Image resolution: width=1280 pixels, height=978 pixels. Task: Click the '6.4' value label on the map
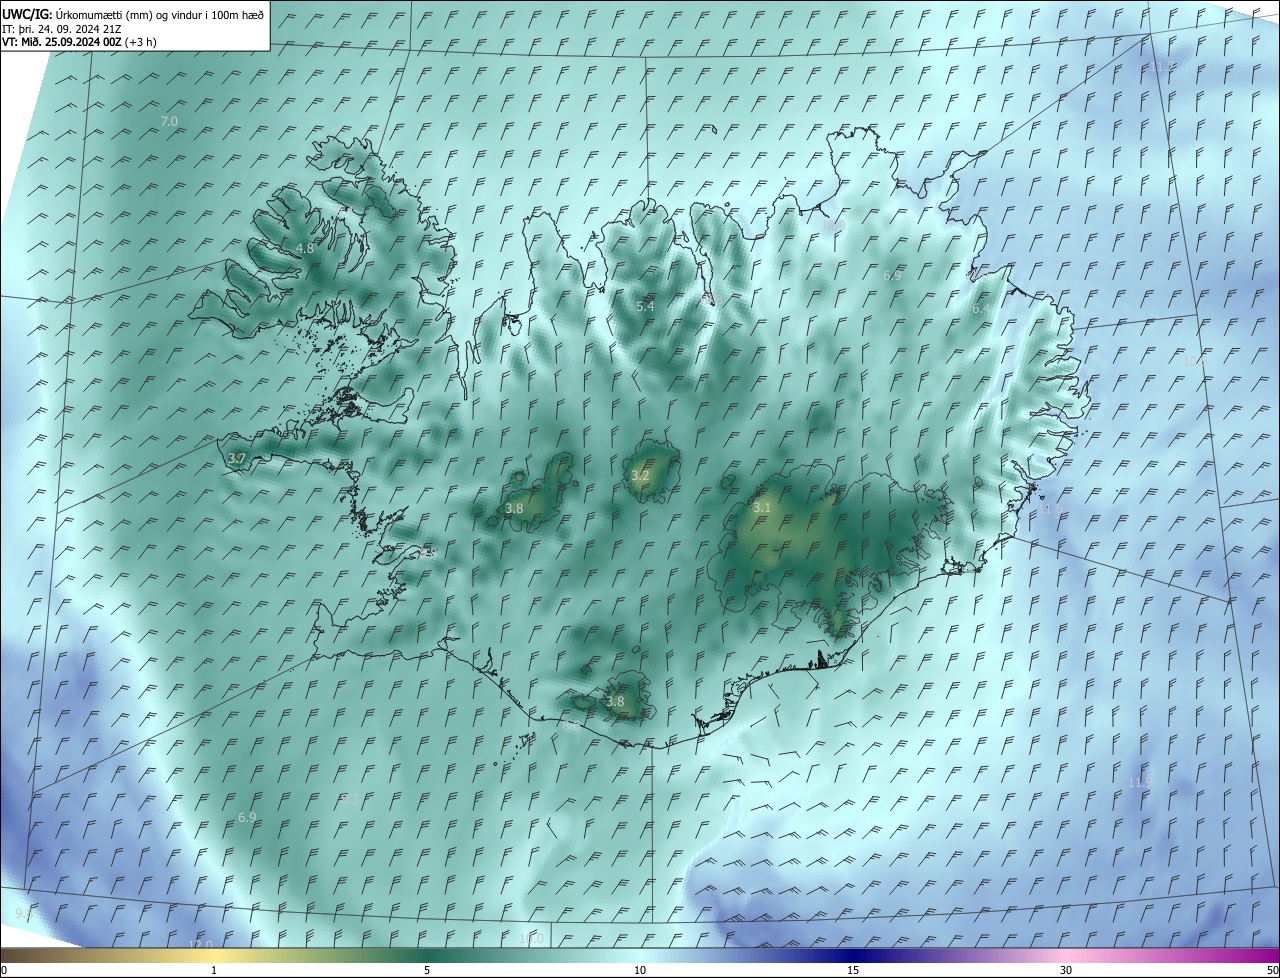click(x=981, y=309)
